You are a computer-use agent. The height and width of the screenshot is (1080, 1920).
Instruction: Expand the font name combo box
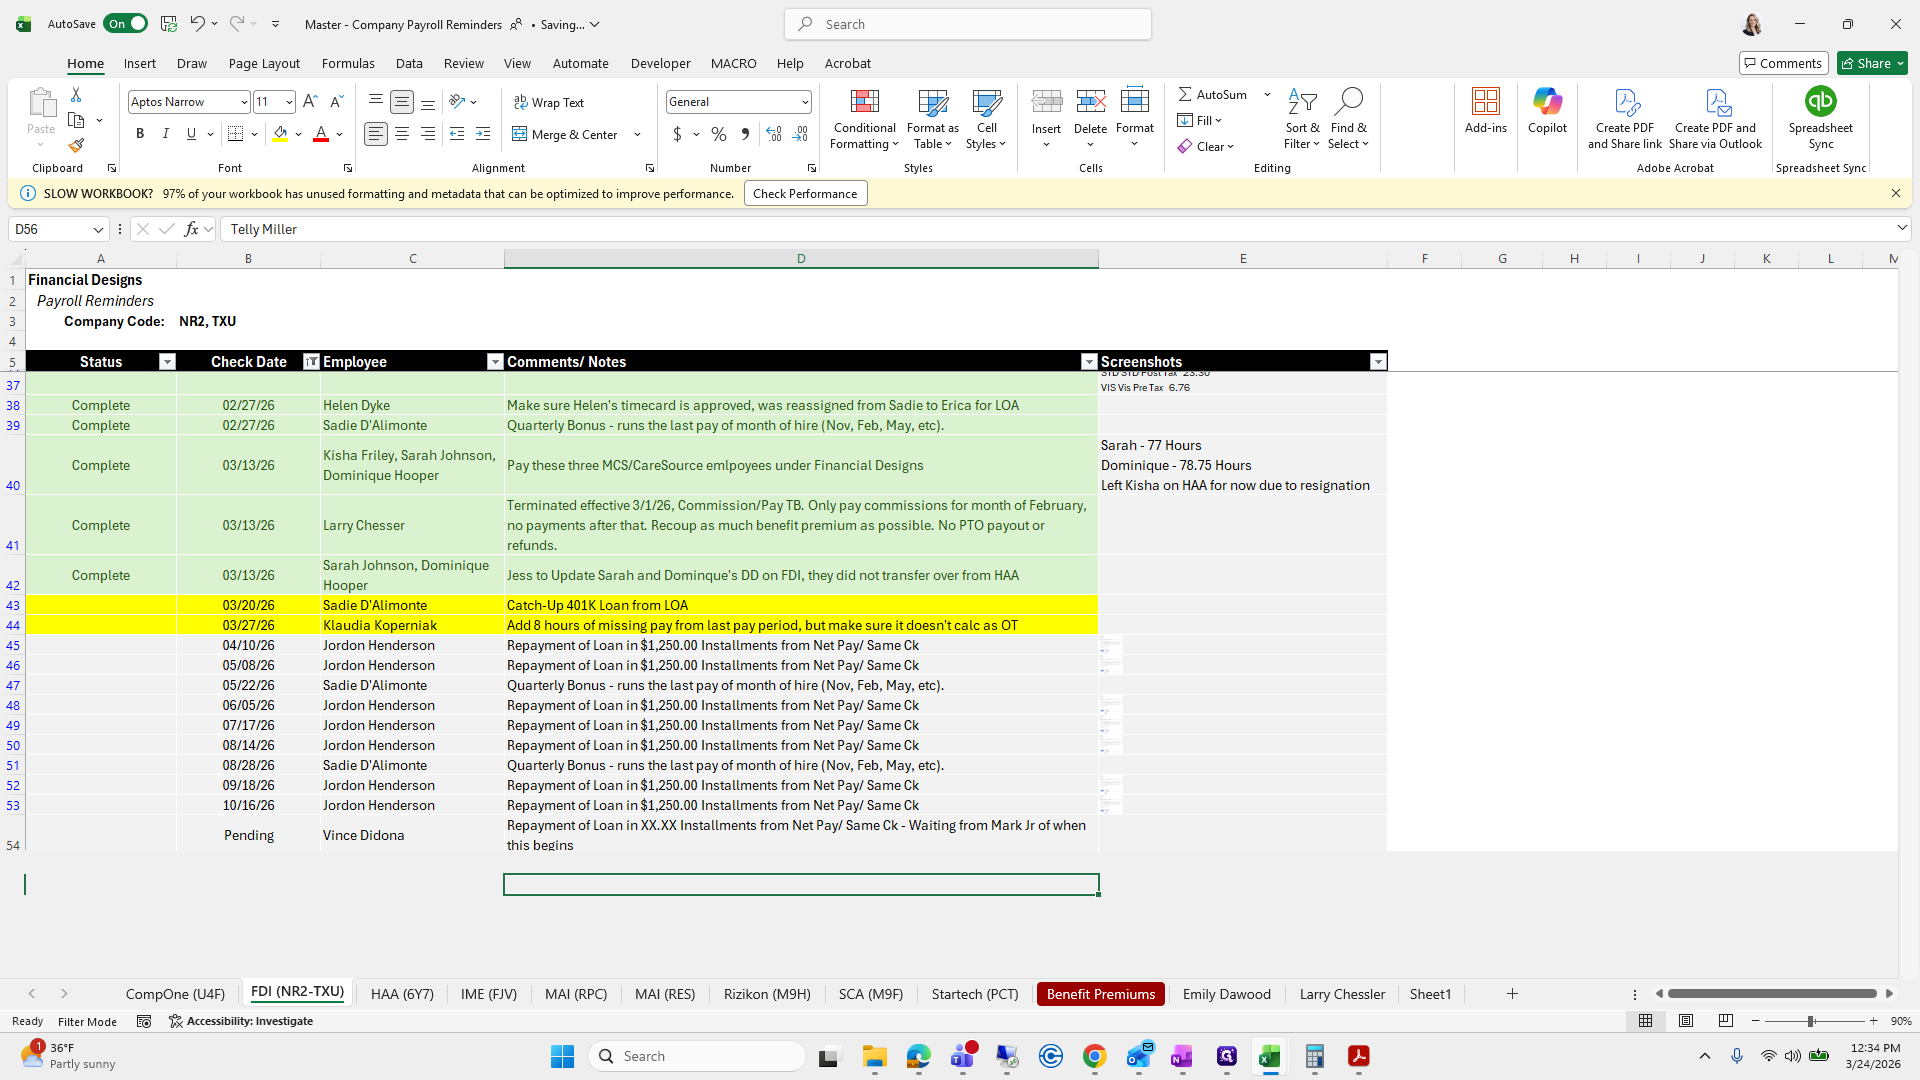pyautogui.click(x=243, y=102)
